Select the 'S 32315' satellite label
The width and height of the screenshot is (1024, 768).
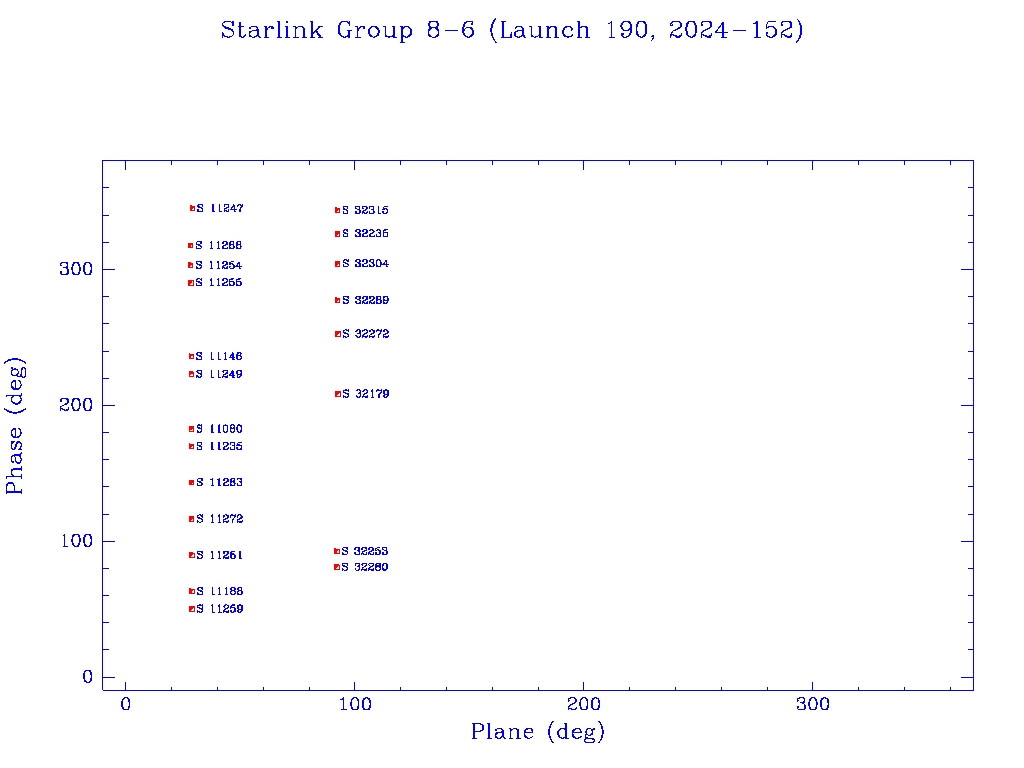pos(366,210)
